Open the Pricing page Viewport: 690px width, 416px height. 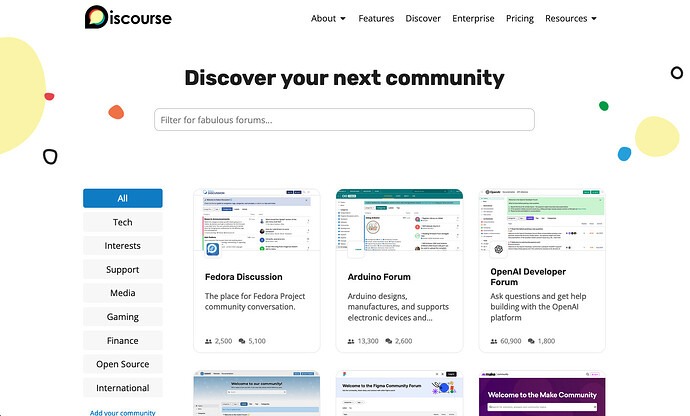[520, 18]
